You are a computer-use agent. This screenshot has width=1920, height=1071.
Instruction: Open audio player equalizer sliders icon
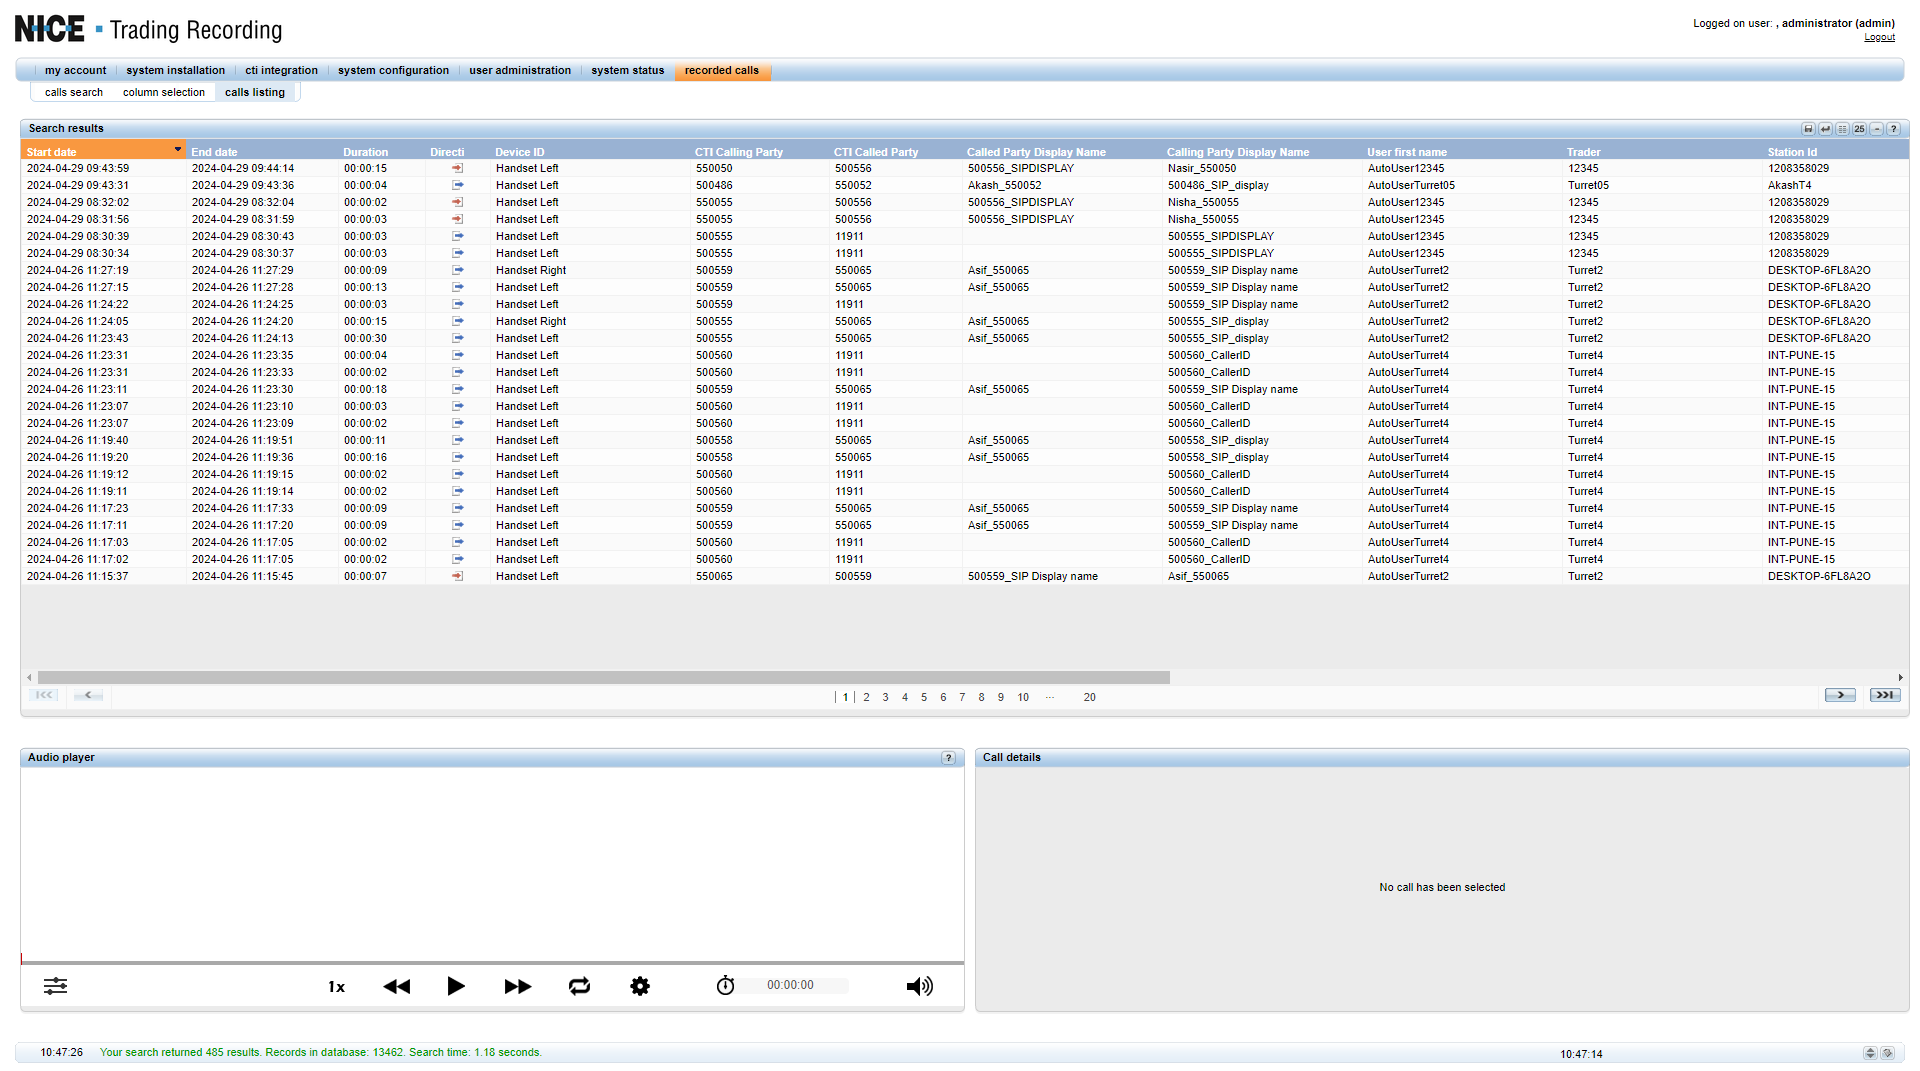pyautogui.click(x=56, y=986)
